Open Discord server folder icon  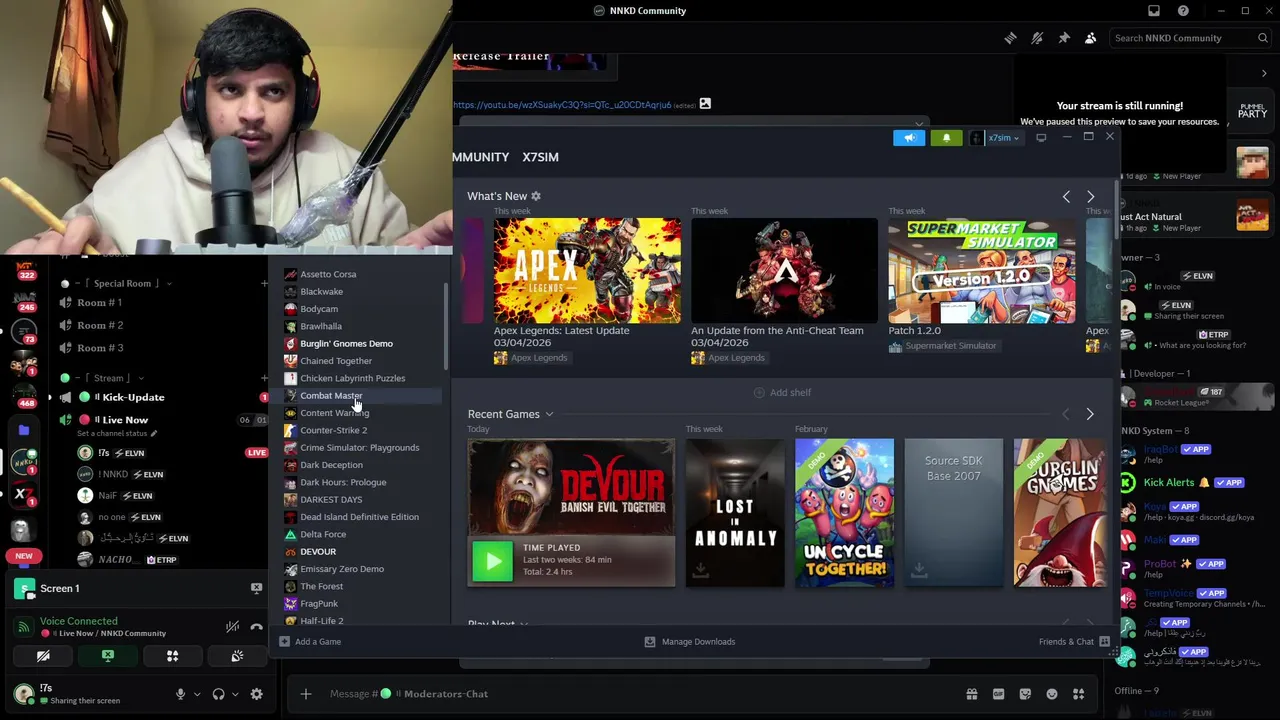click(24, 431)
